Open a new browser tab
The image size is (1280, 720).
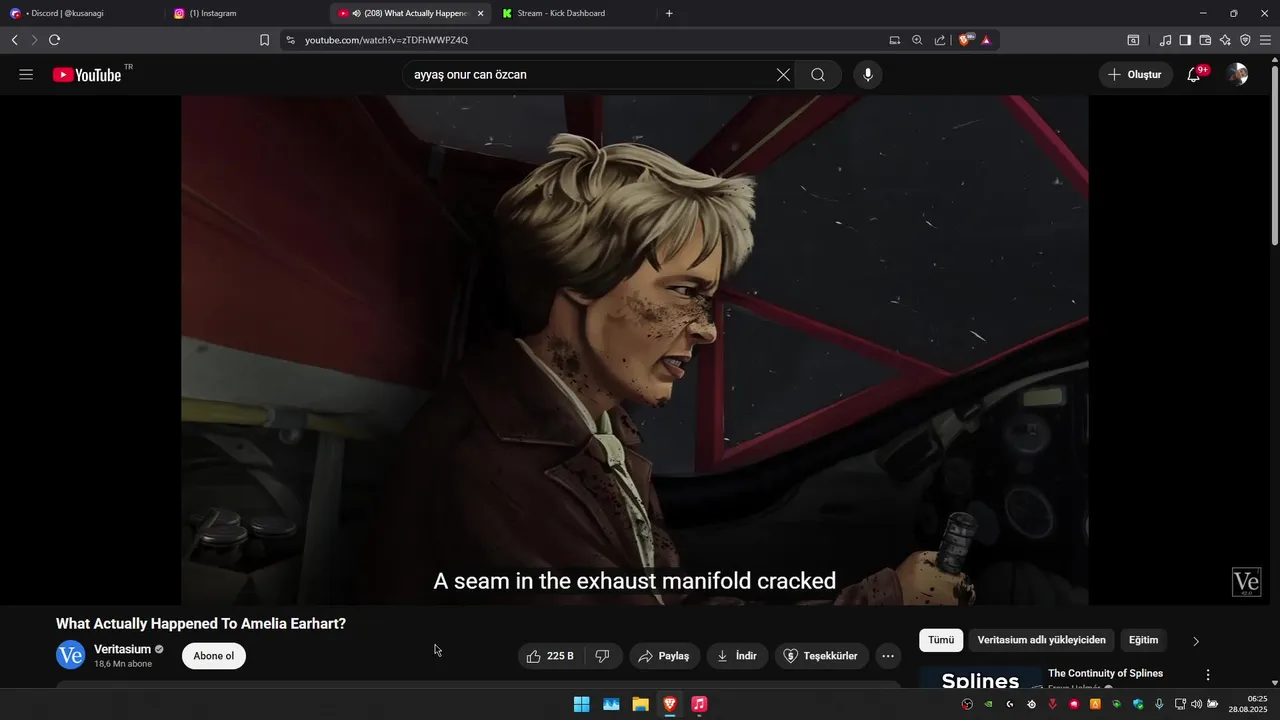pyautogui.click(x=669, y=13)
